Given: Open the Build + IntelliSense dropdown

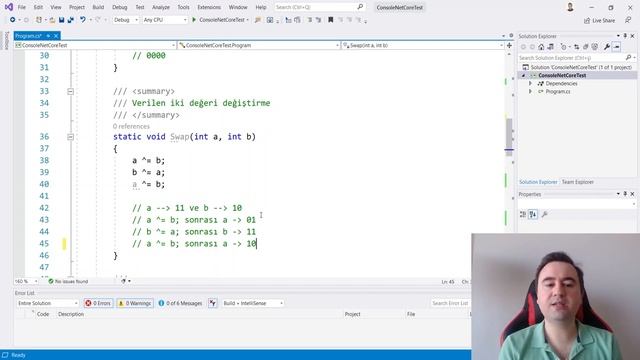Looking at the screenshot, I should click(253, 303).
